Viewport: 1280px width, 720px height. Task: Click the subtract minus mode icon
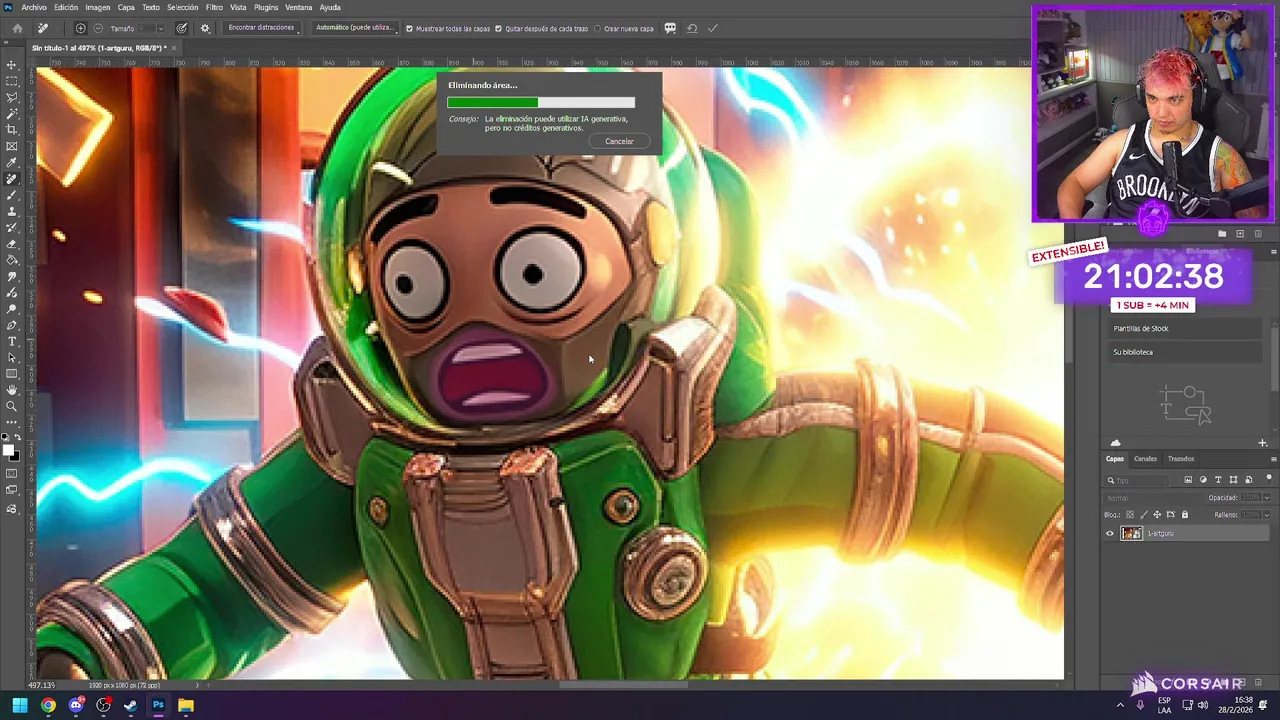pyautogui.click(x=98, y=28)
